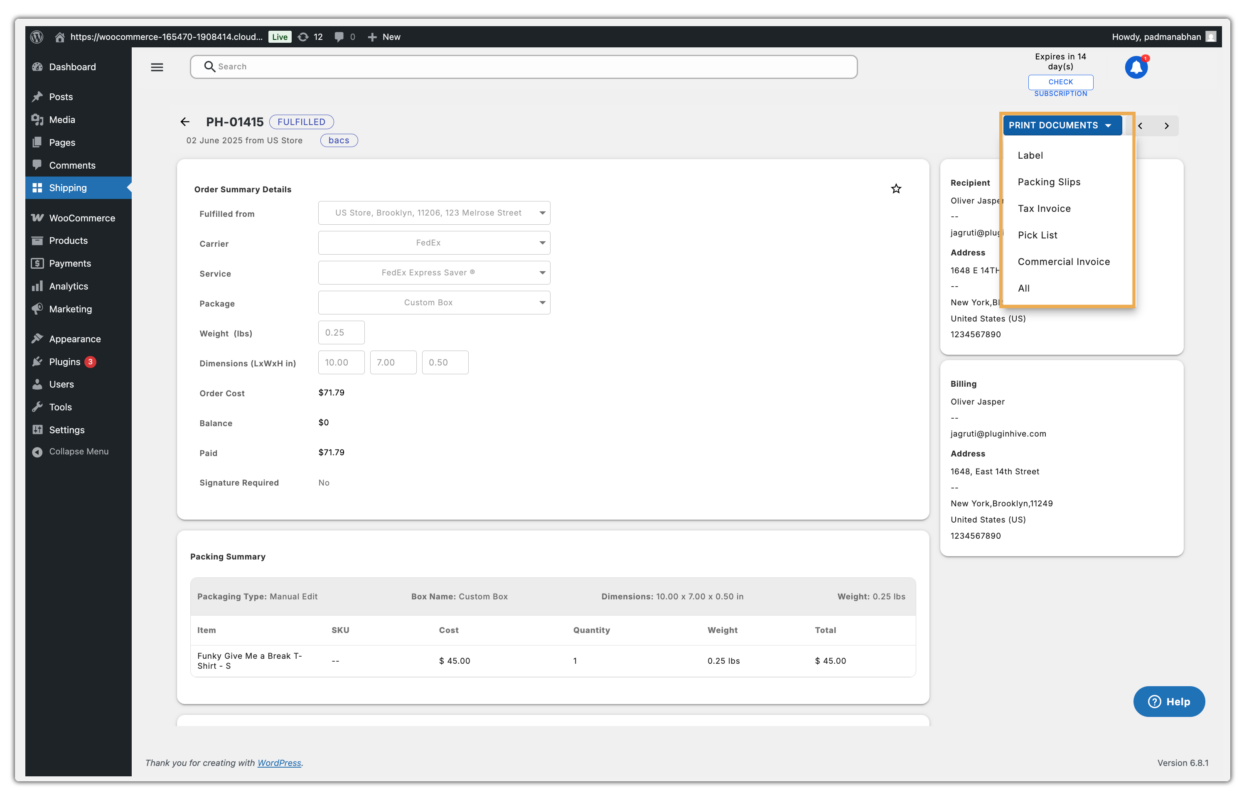1249x800 pixels.
Task: Click the billing email jagruti@pluginhive.com
Action: (998, 434)
